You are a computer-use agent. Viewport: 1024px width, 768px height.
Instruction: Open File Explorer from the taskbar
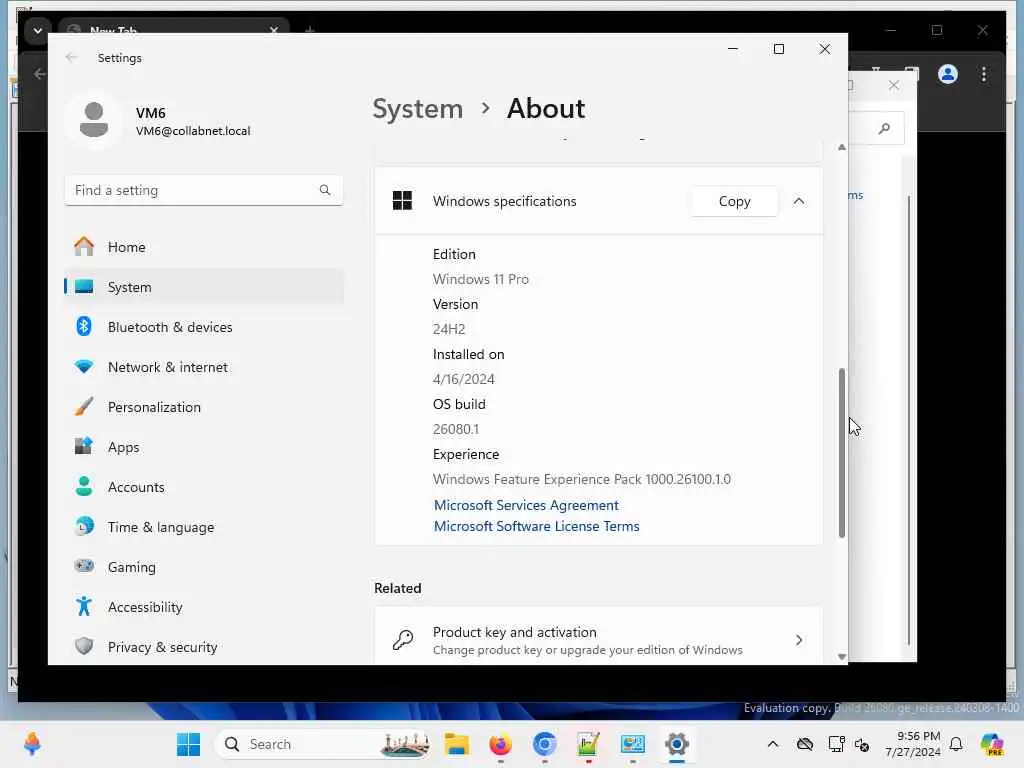coord(456,744)
